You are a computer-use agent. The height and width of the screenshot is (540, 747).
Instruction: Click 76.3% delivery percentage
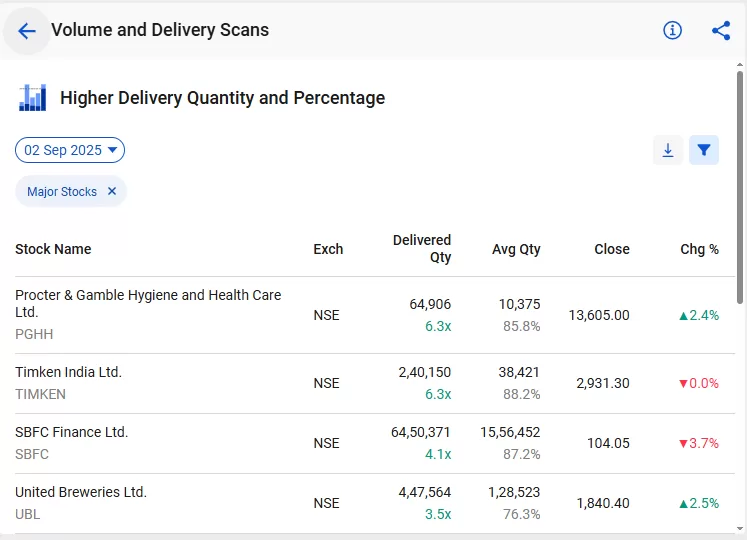(522, 515)
